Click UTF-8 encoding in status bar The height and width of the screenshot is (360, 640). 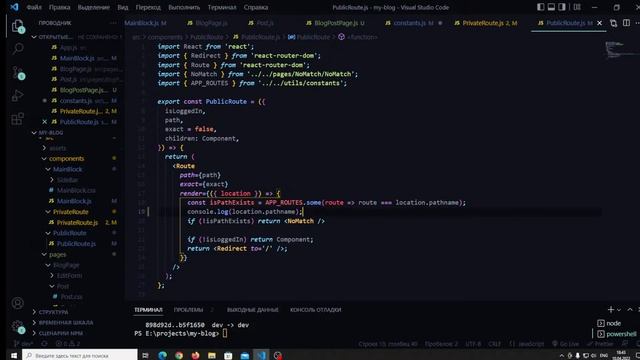pyautogui.click(x=473, y=344)
